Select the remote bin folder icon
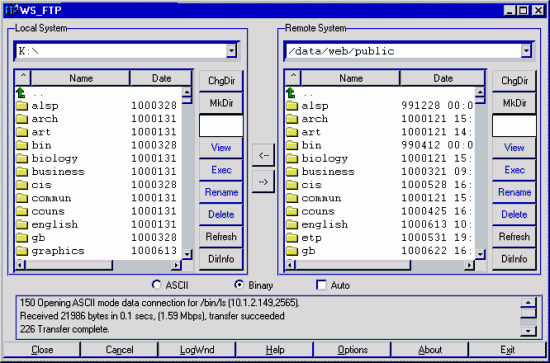 (x=292, y=145)
